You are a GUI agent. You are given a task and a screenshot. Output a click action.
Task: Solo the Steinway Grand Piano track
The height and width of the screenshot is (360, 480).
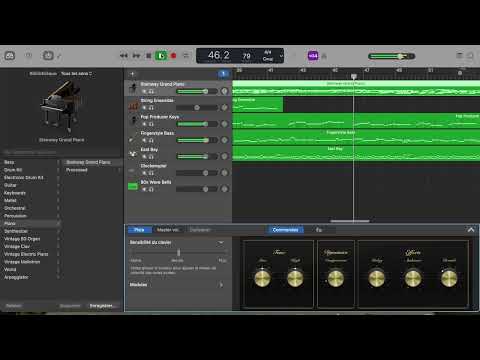click(151, 91)
